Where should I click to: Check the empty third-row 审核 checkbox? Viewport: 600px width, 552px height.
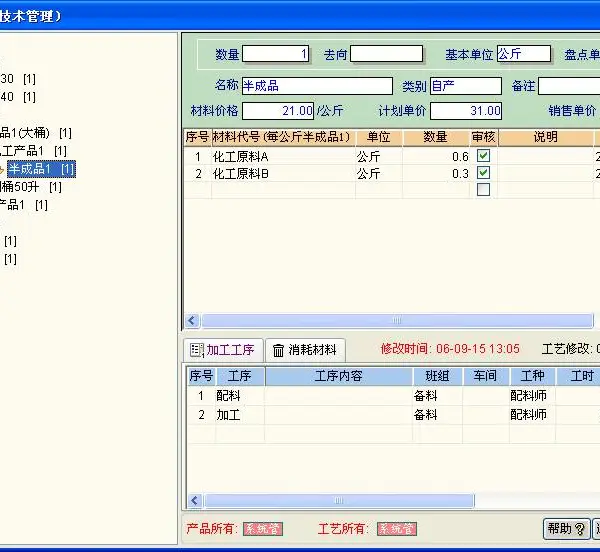[483, 189]
